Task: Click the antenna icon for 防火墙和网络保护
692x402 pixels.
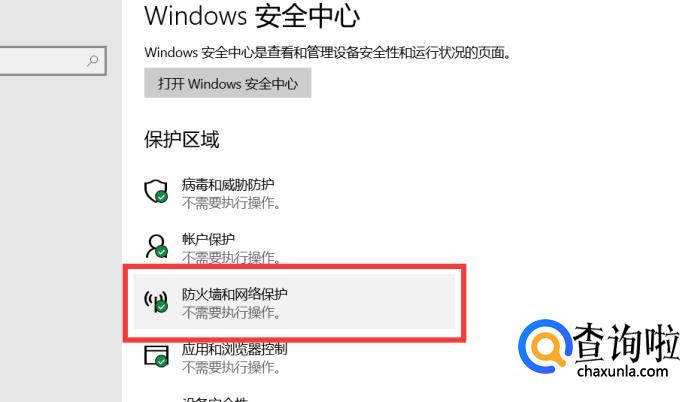Action: point(156,301)
